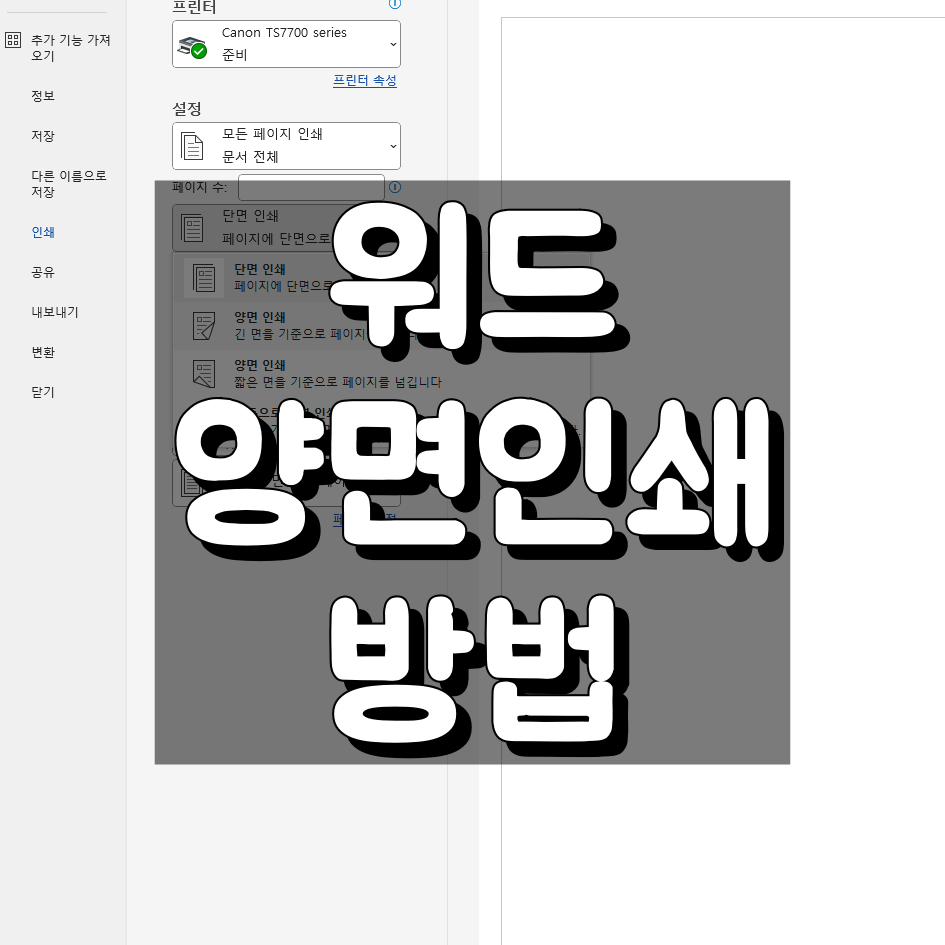
Task: Click the 추가 기능 가져오기 sidebar icon
Action: tap(13, 40)
